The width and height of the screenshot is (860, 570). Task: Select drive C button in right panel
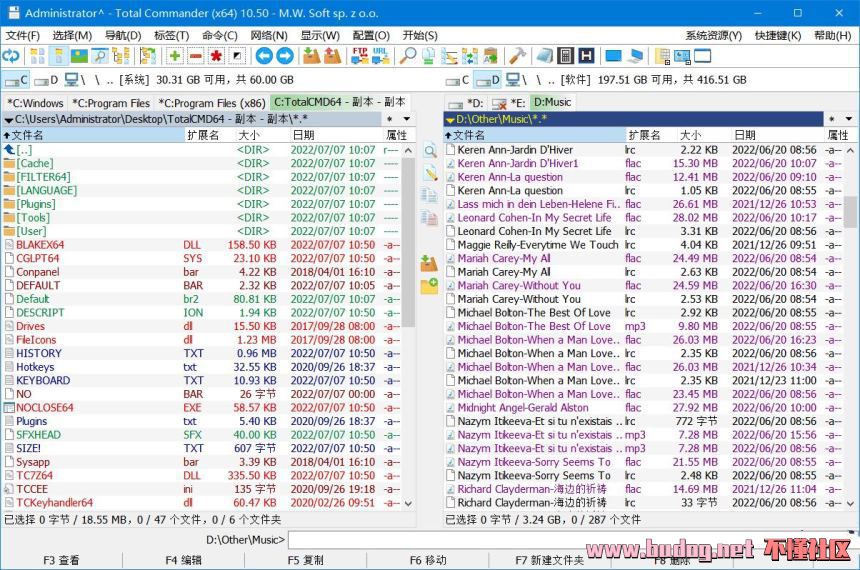pyautogui.click(x=458, y=80)
